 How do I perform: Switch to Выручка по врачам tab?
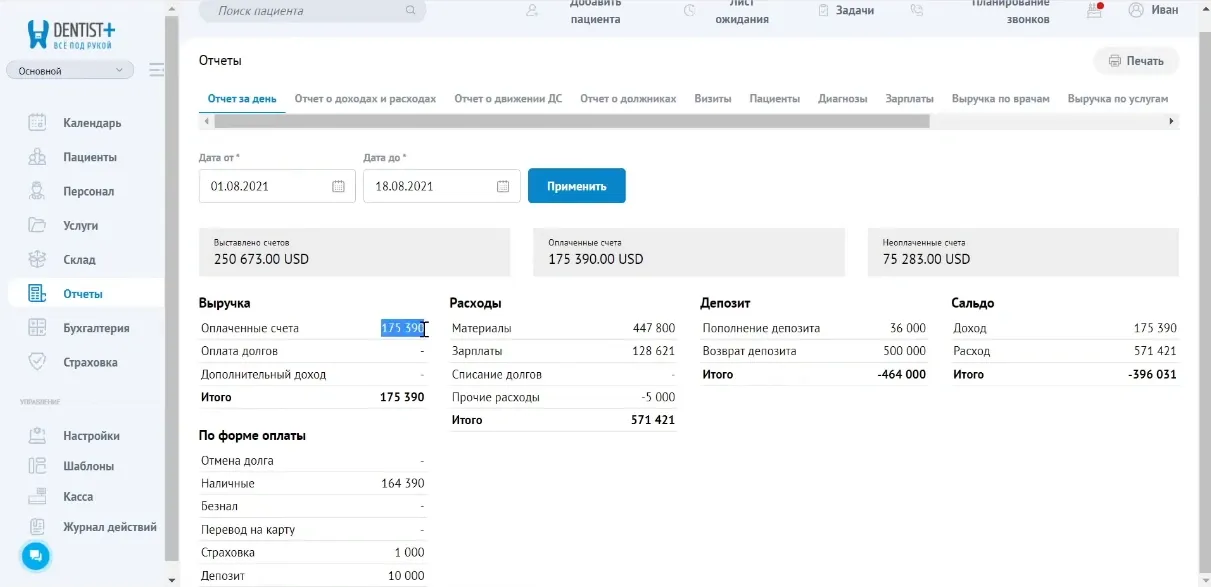tap(1001, 99)
